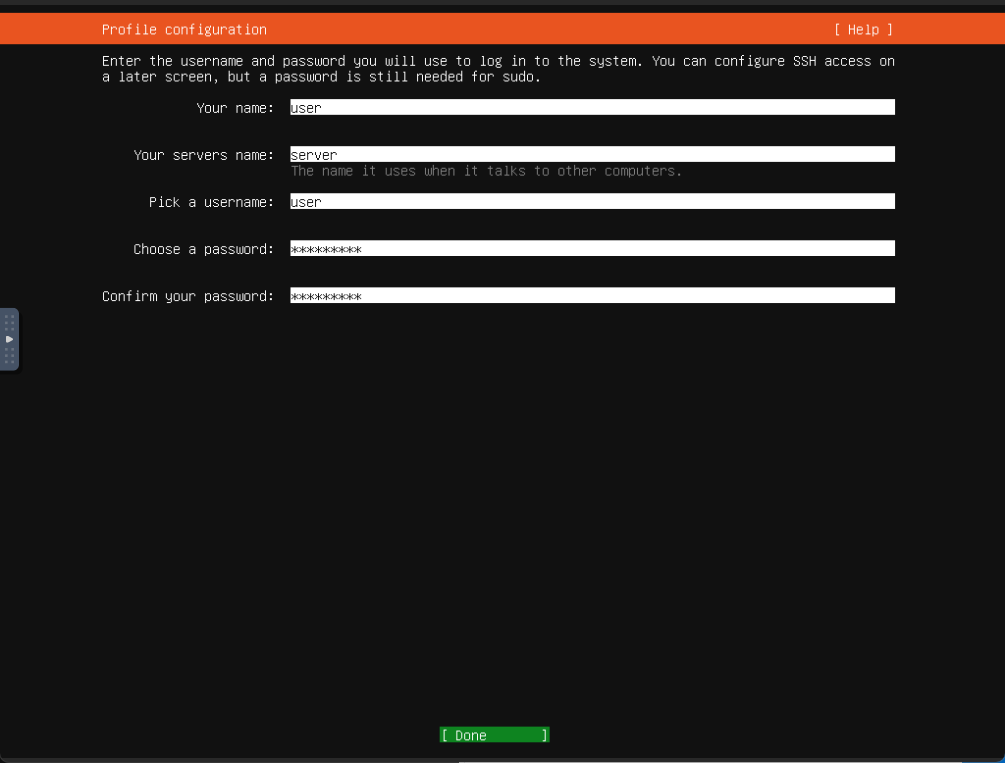Click the "Confirm your password:" label
The height and width of the screenshot is (763, 1005).
click(x=188, y=296)
